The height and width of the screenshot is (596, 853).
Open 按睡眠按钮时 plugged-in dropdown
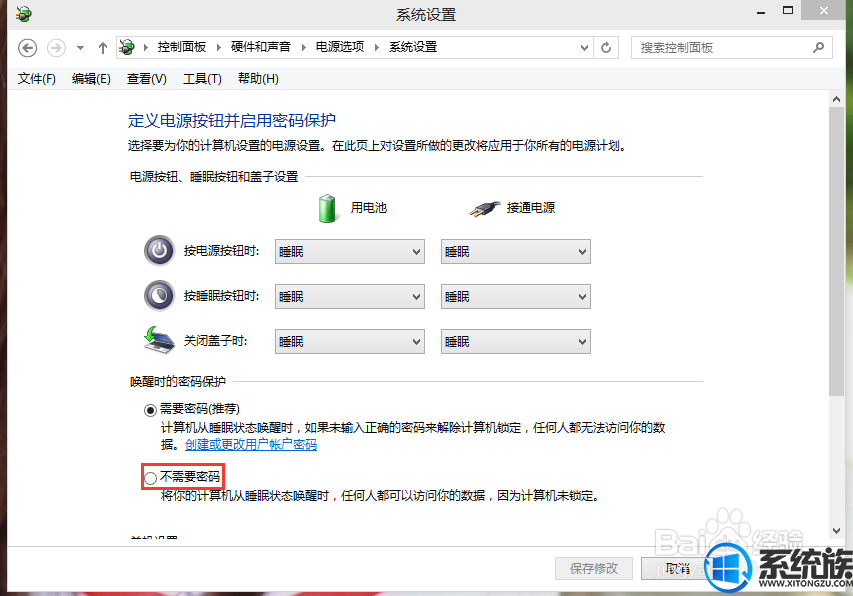516,297
